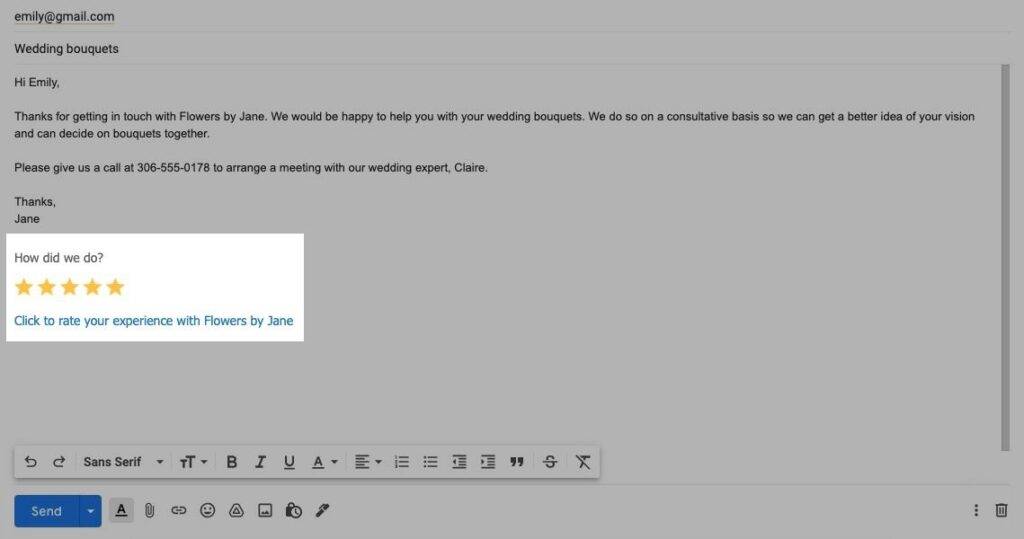
Task: Insert signature using the pen icon
Action: tap(322, 511)
